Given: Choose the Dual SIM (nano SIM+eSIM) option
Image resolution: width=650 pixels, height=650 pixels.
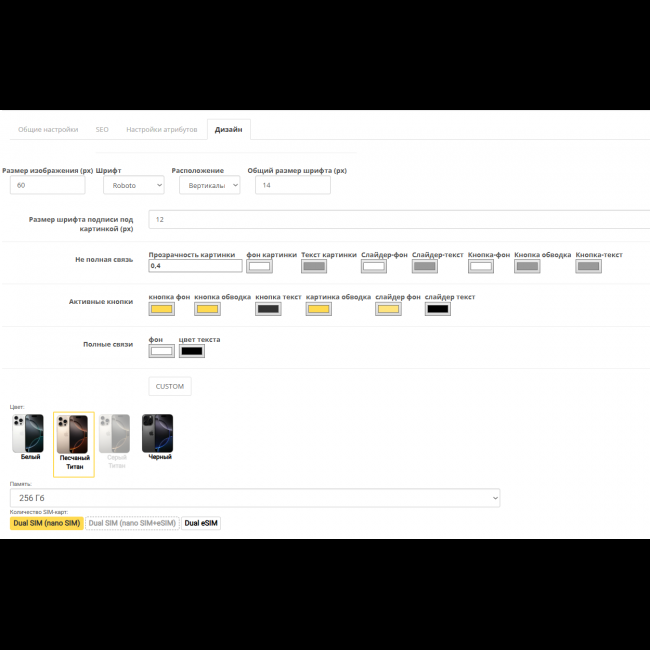Looking at the screenshot, I should [132, 523].
